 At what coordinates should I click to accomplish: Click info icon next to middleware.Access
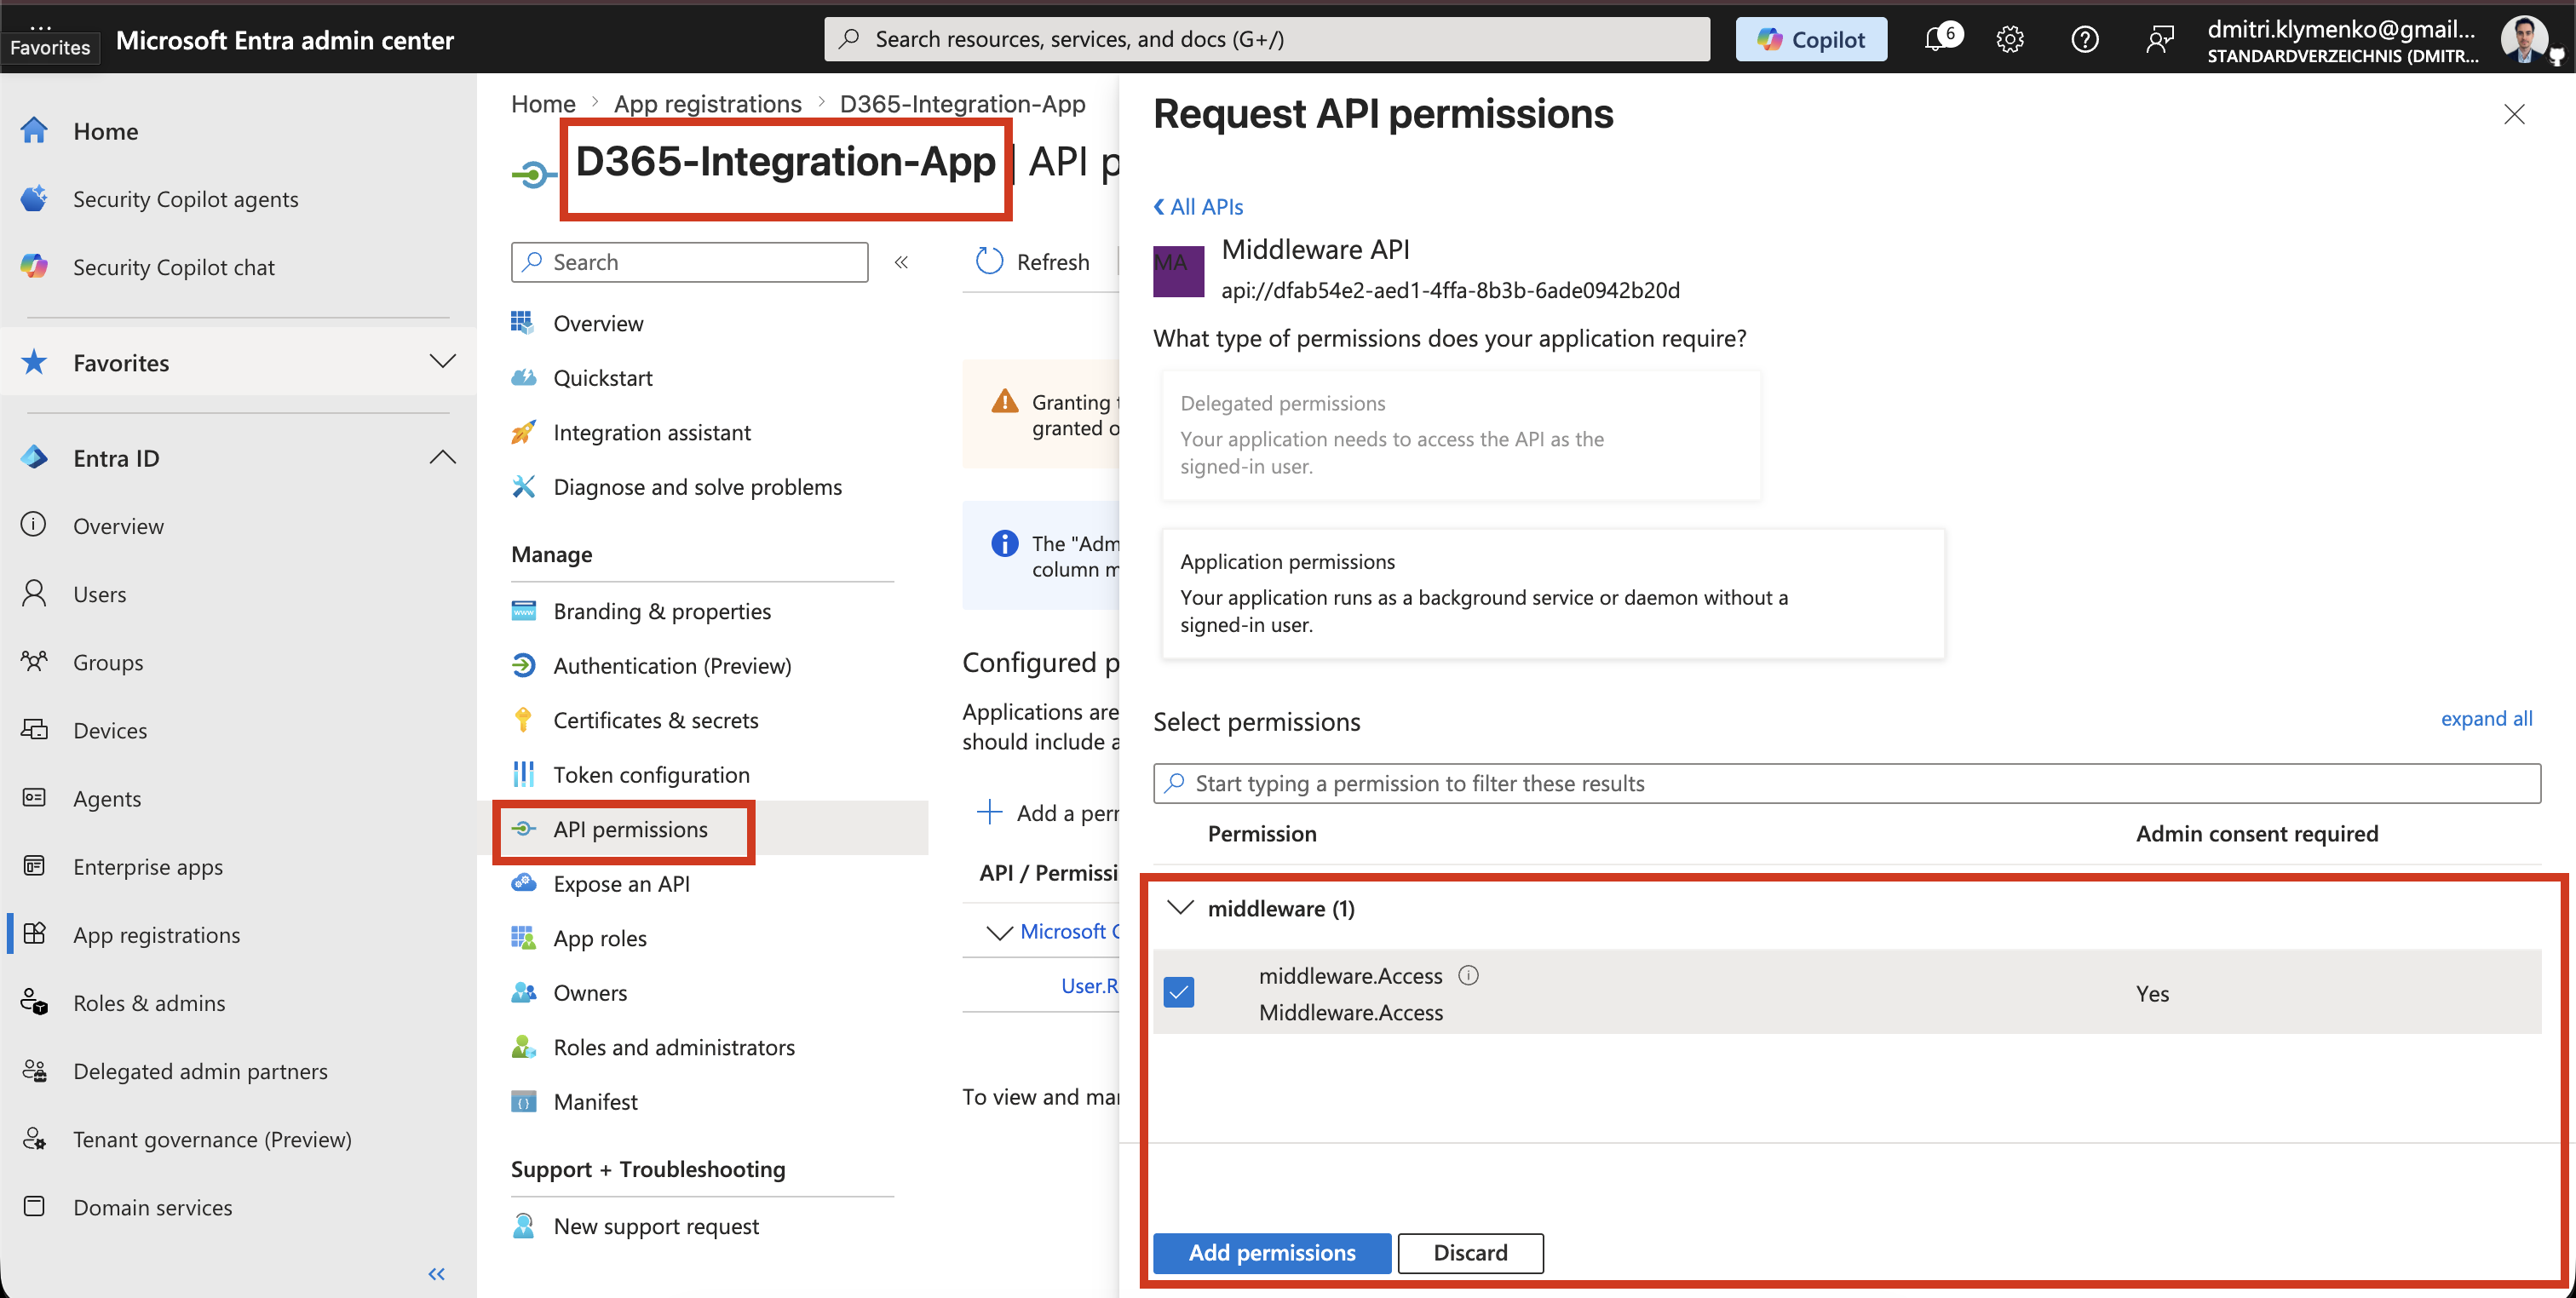tap(1468, 975)
